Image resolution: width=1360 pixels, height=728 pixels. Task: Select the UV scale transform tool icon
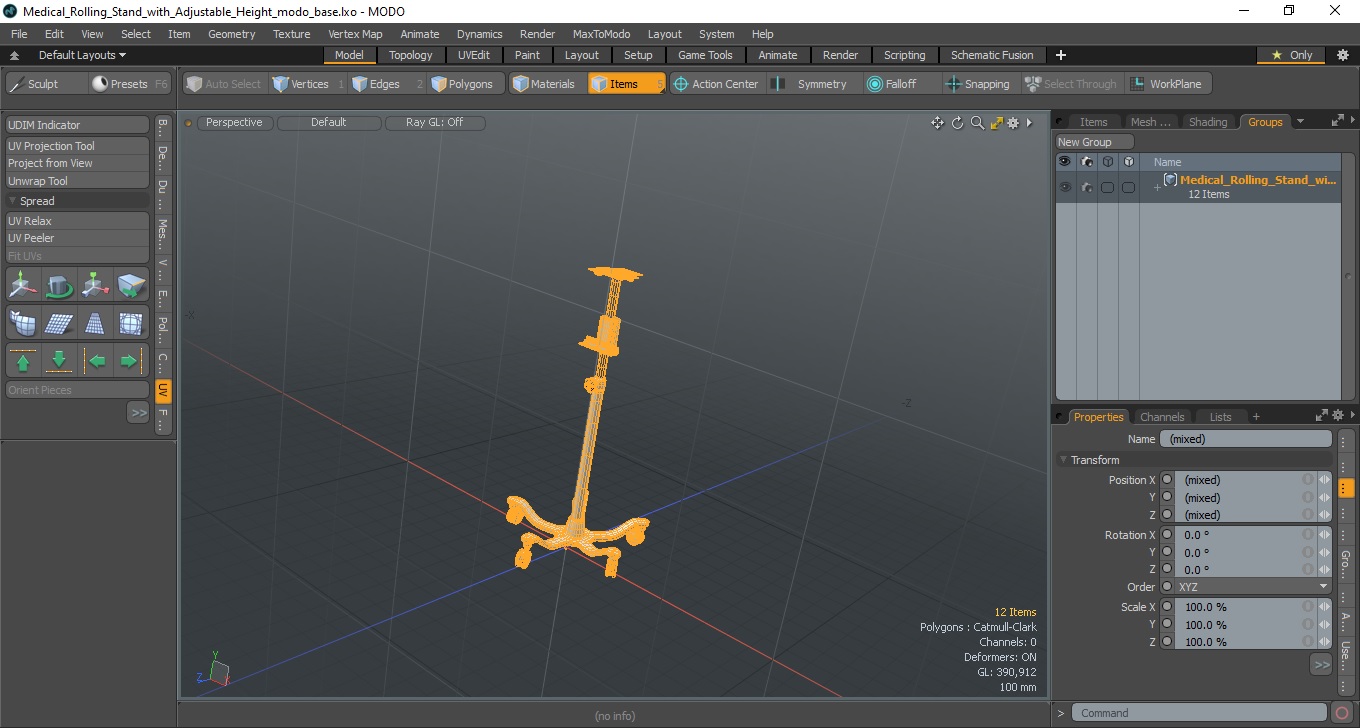coord(96,287)
